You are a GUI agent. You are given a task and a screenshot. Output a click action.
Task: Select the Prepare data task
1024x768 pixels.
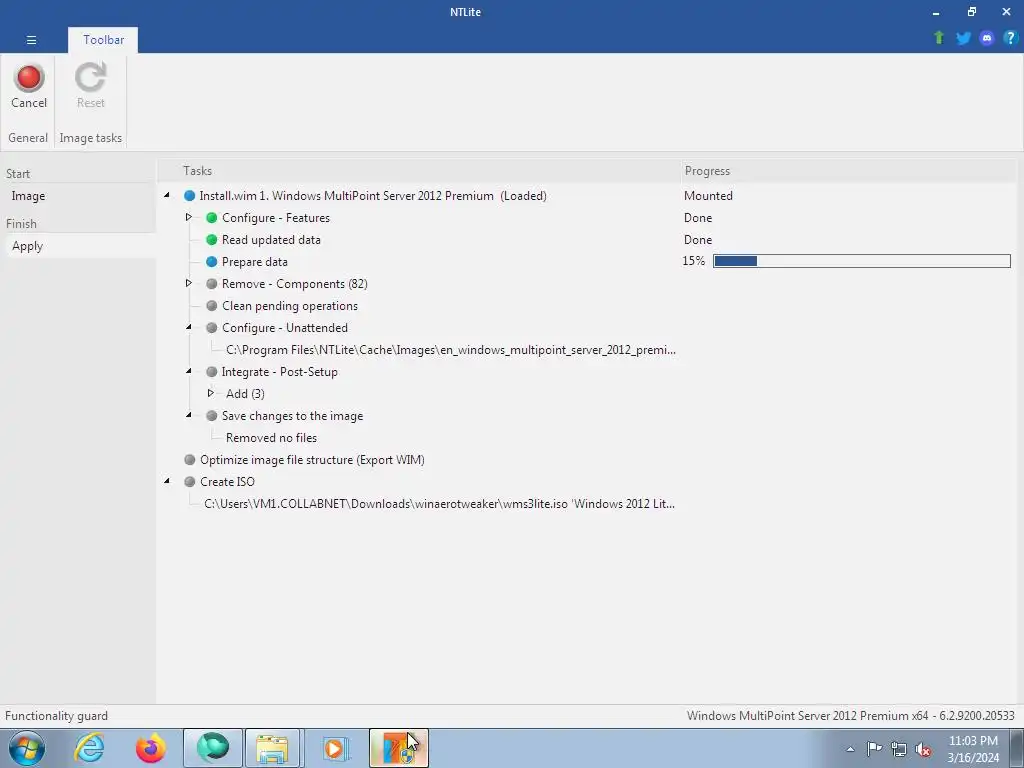click(255, 262)
